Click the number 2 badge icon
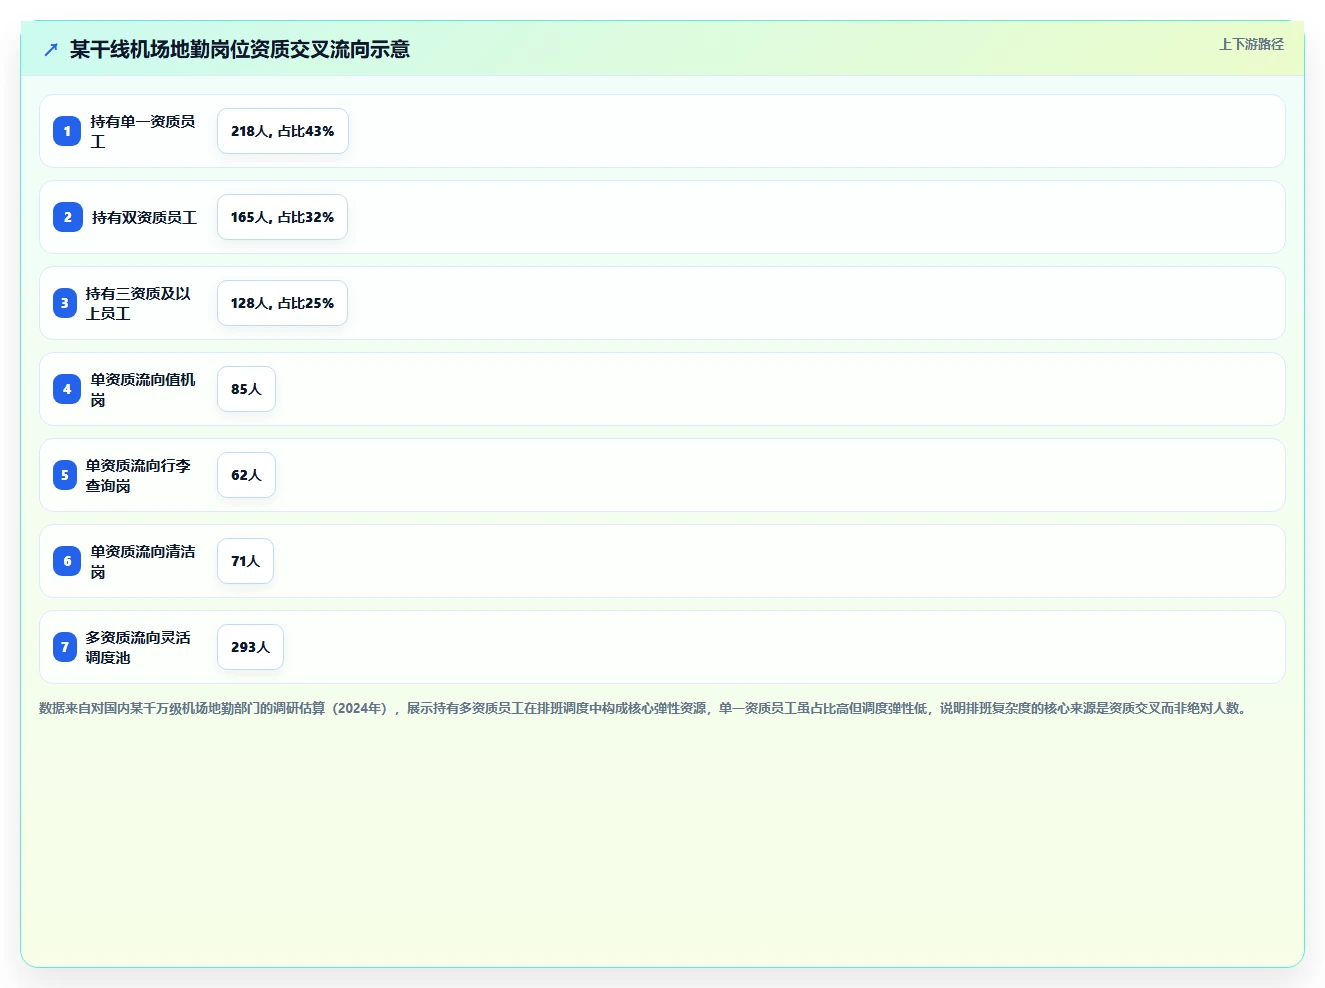 68,217
